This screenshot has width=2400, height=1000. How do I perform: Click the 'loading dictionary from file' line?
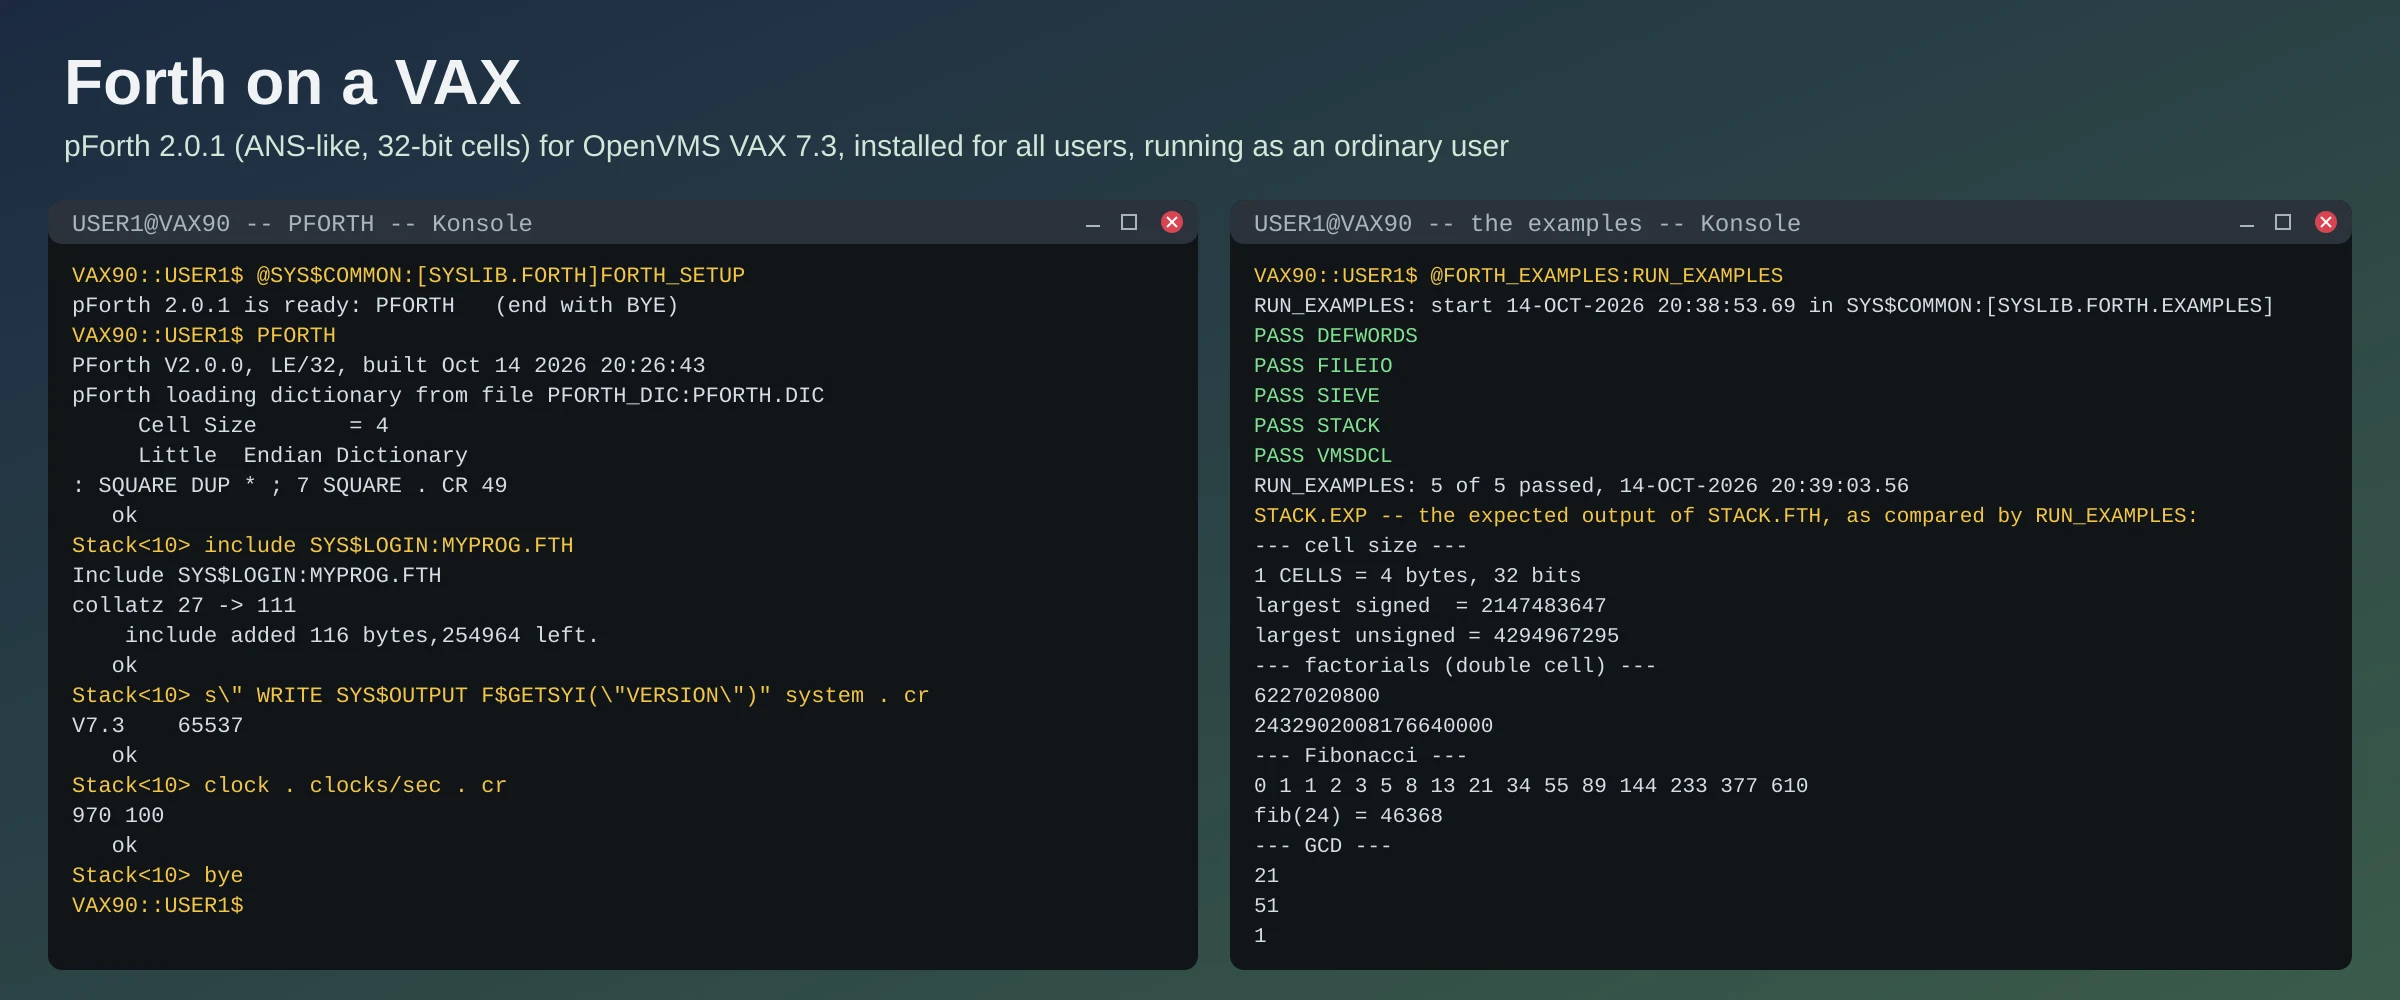pos(448,395)
